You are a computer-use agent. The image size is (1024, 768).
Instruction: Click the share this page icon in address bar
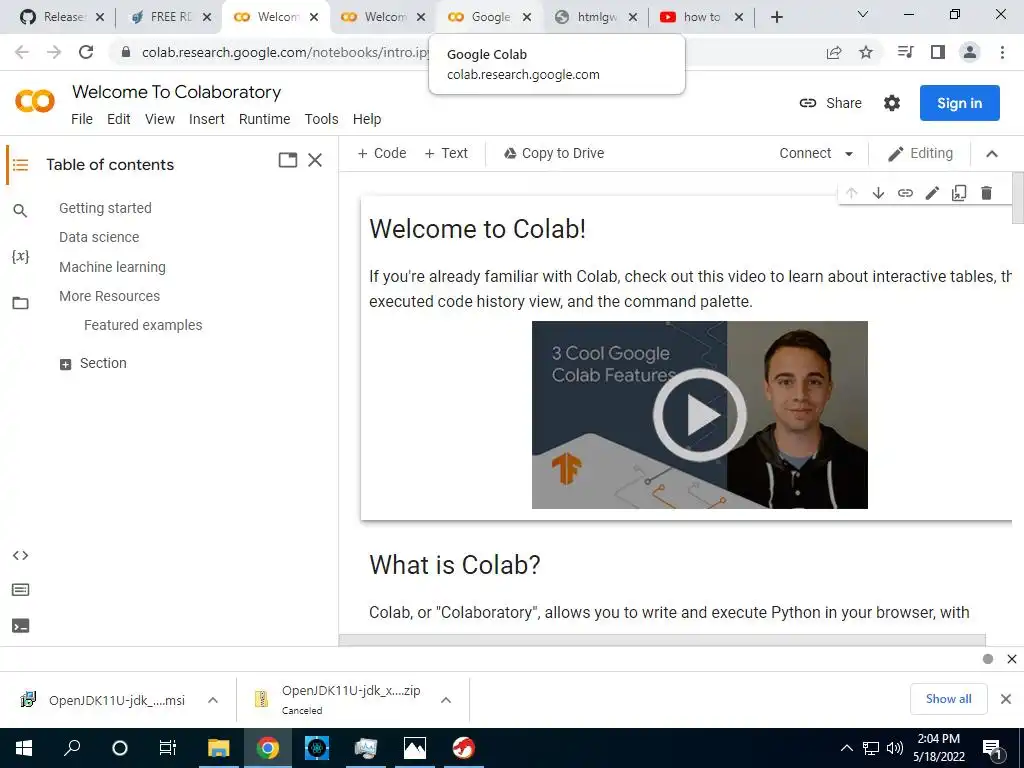[834, 52]
